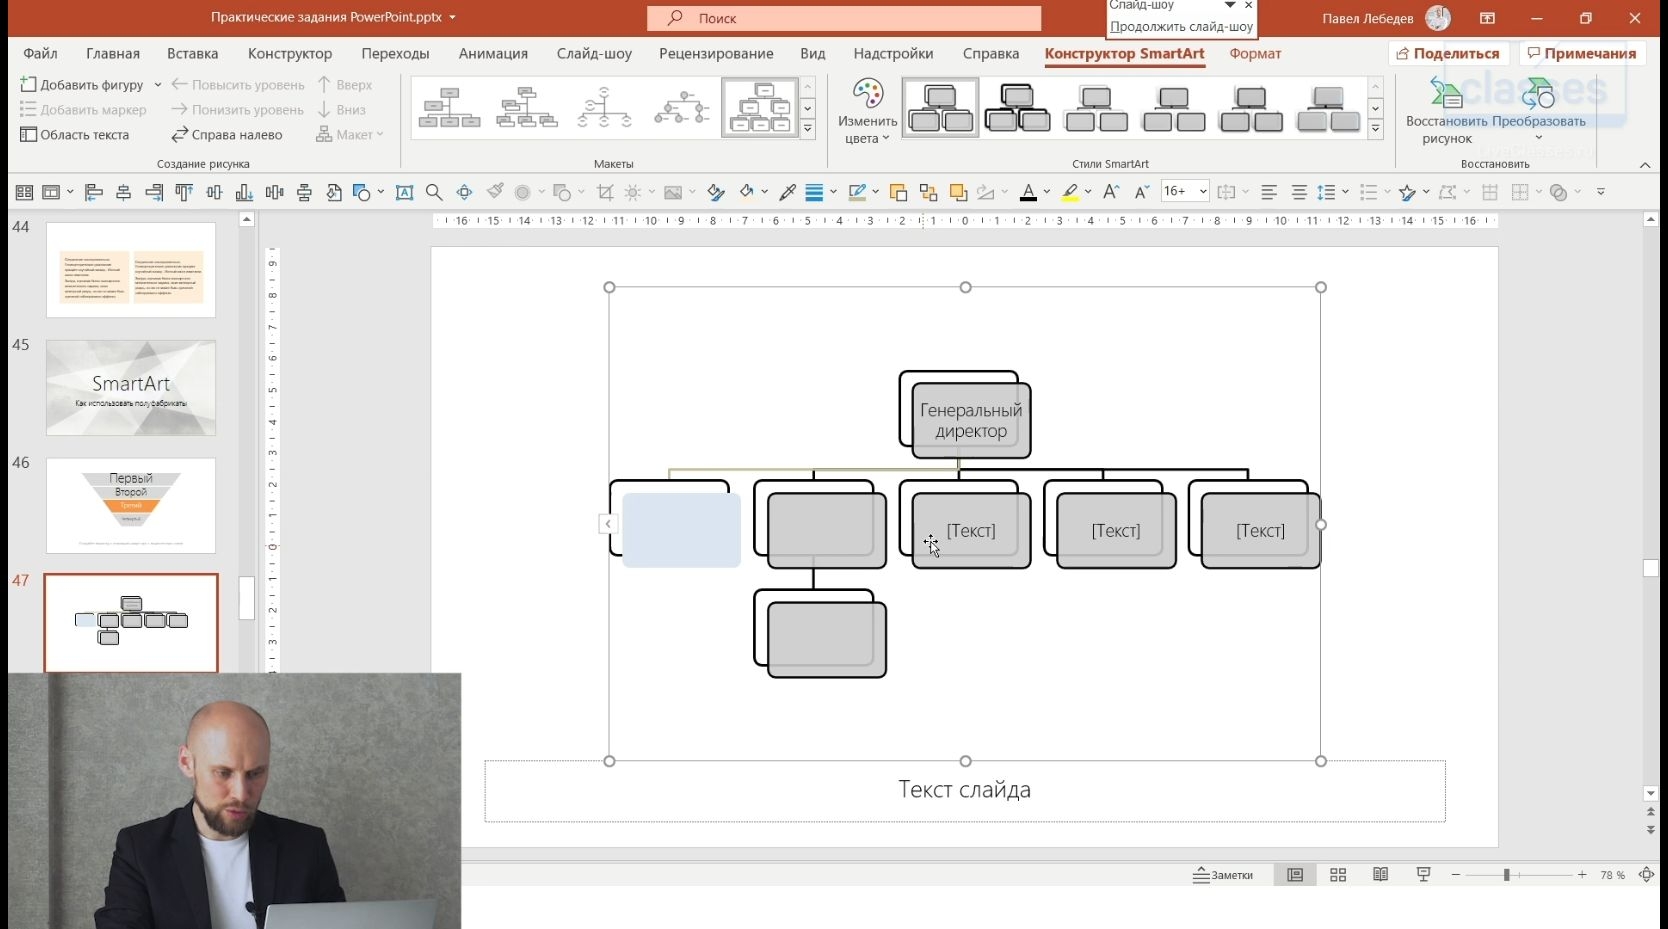The width and height of the screenshot is (1668, 929).
Task: Toggle Notes (Заметки) pane
Action: tap(1223, 875)
